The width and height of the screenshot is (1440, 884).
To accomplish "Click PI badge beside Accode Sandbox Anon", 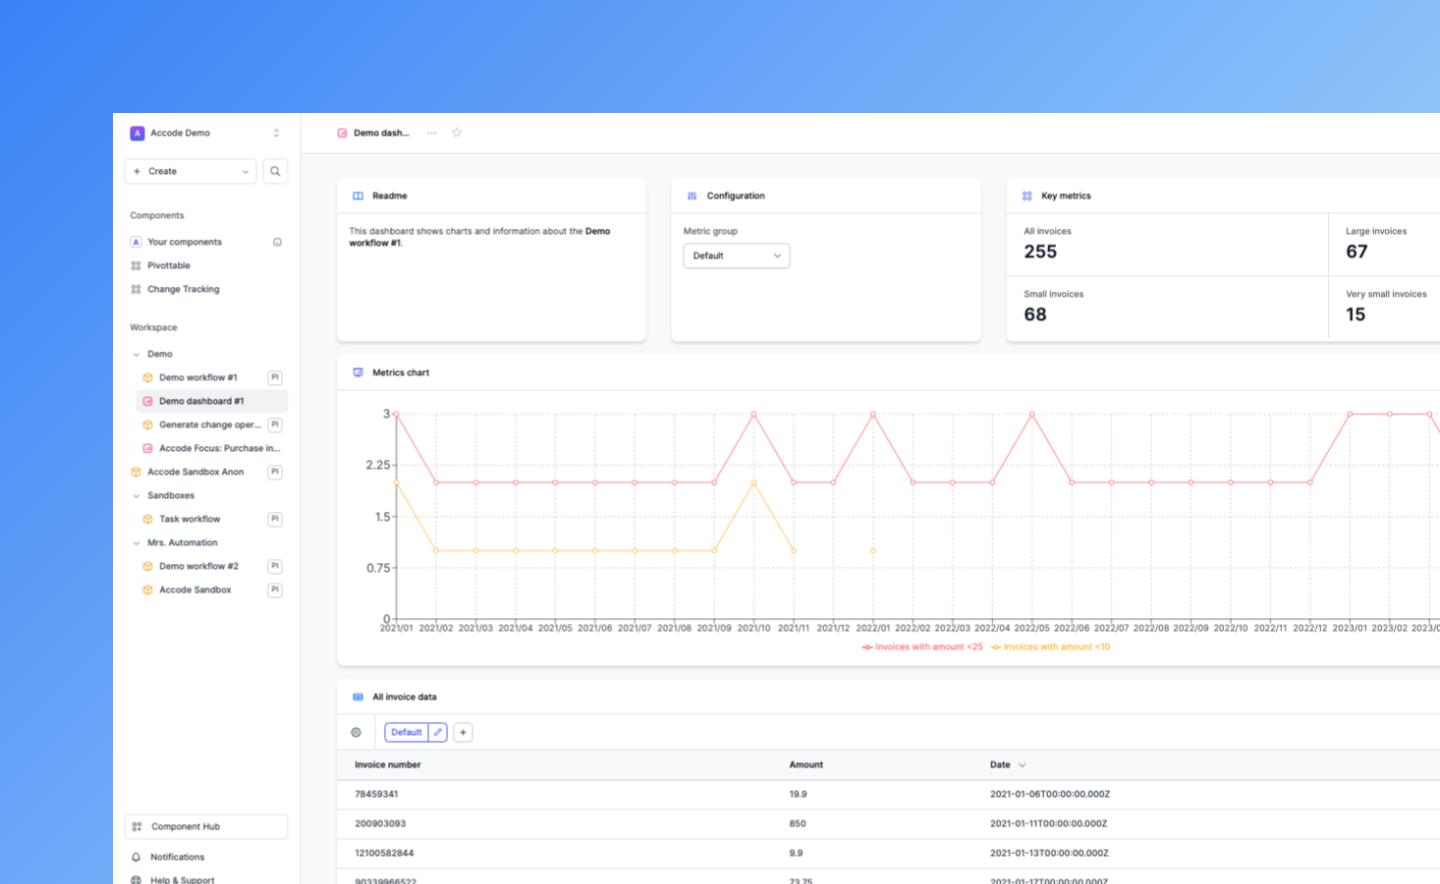I will pos(275,472).
